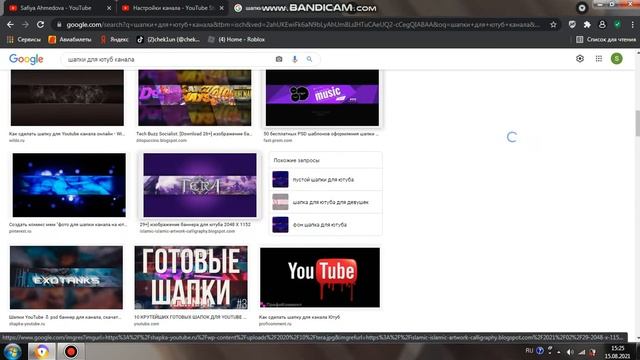Open the blue glowing banner thumbnail
The height and width of the screenshot is (360, 640).
click(x=69, y=185)
